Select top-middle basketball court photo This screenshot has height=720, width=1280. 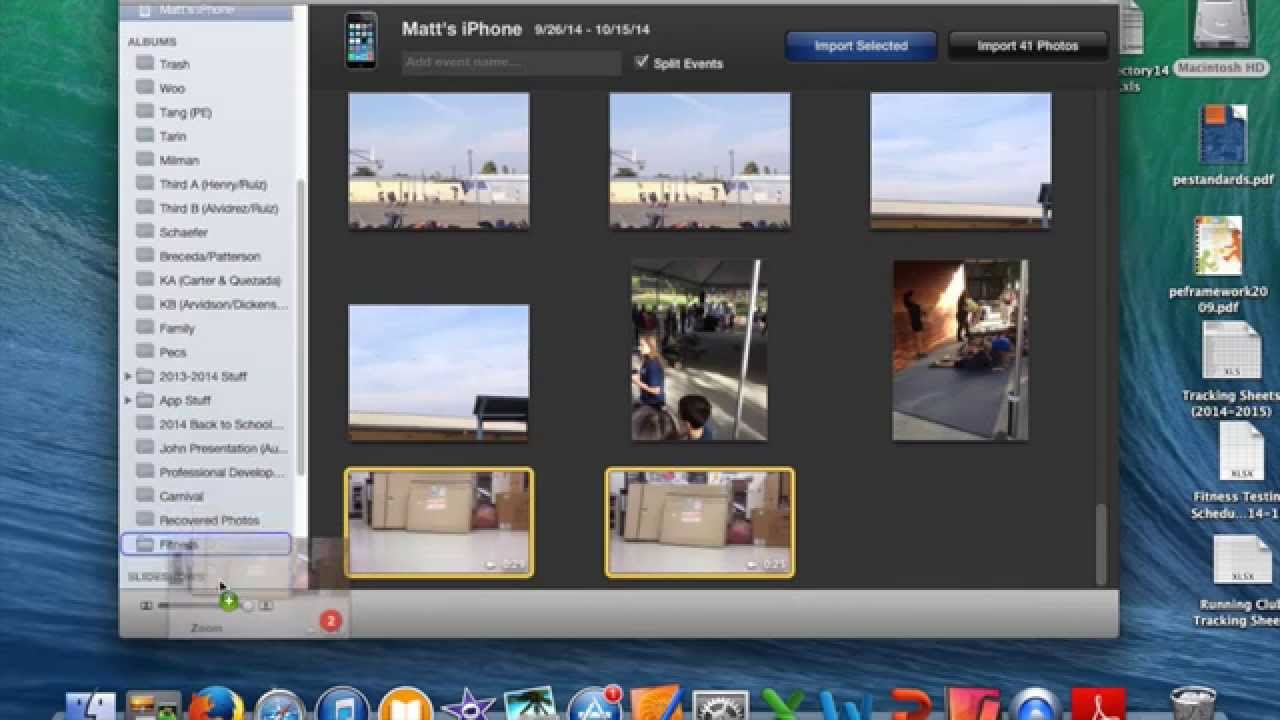700,161
